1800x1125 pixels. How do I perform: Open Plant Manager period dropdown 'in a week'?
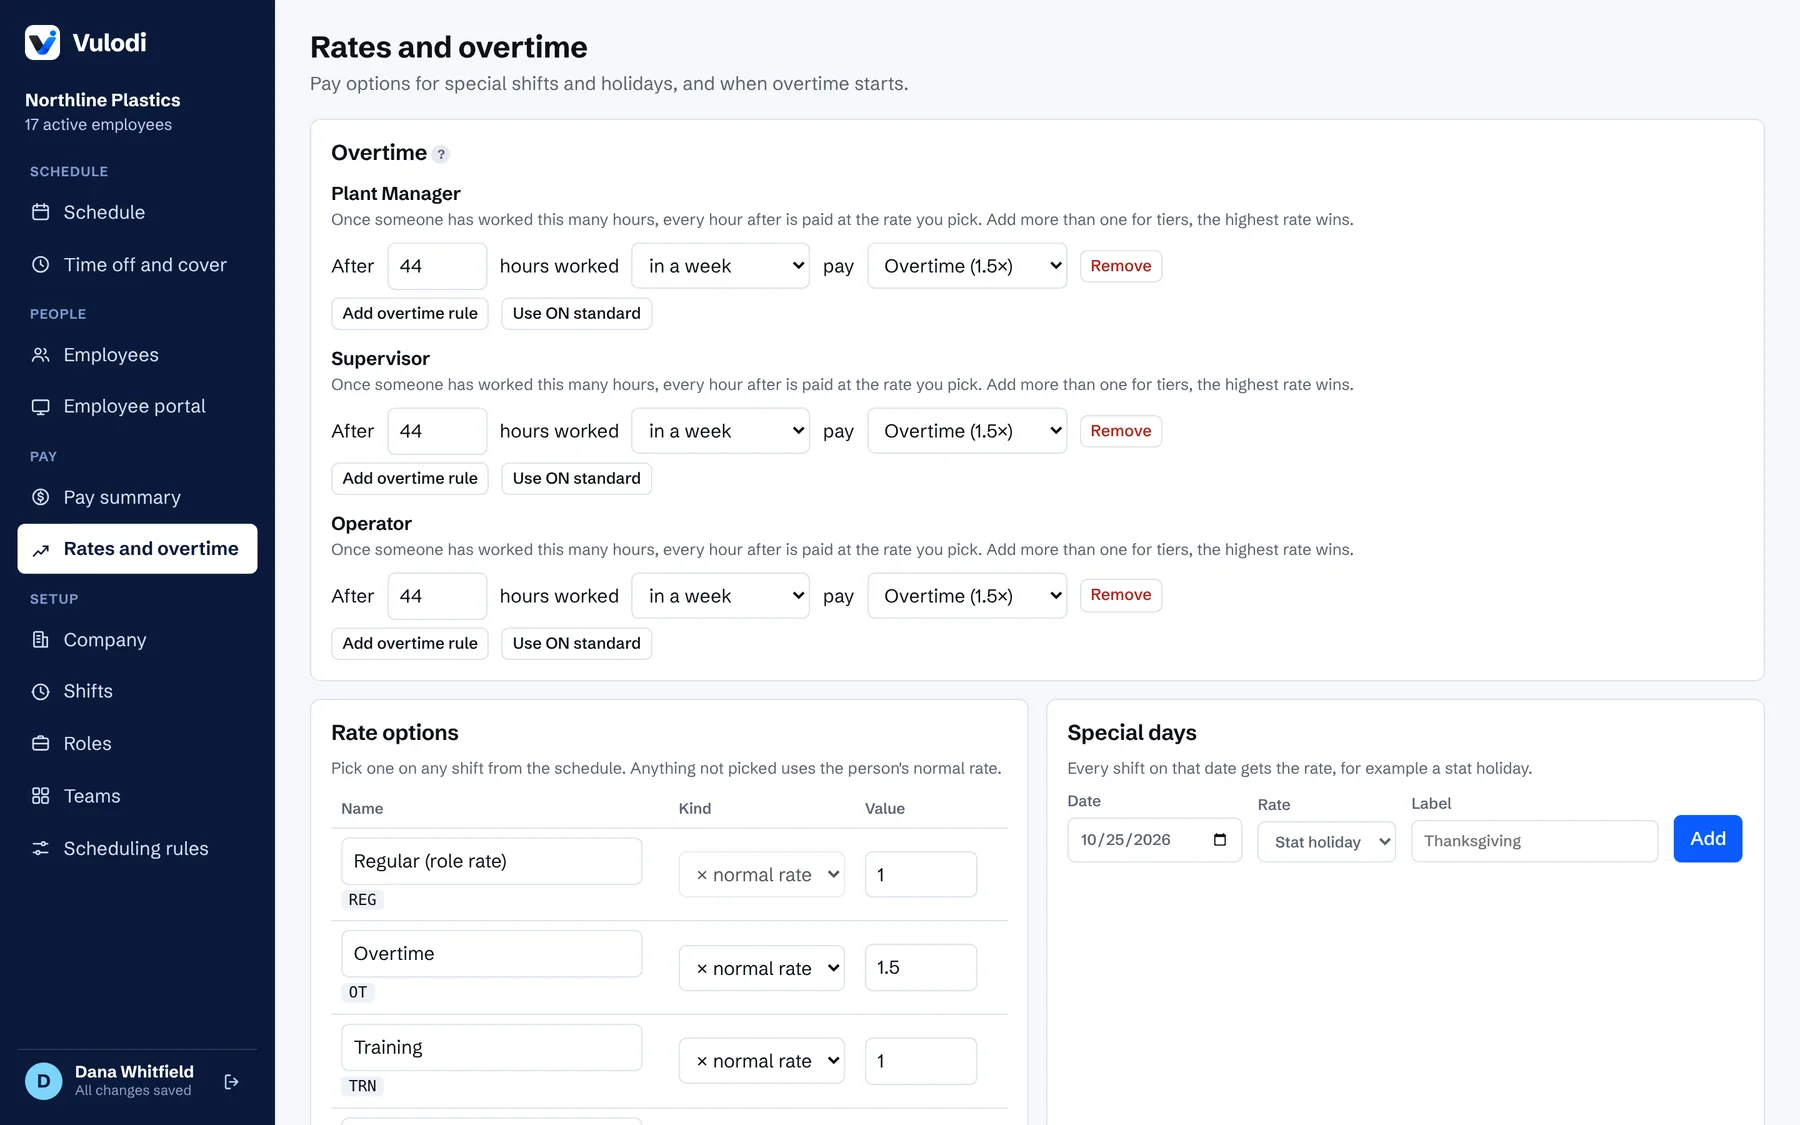tap(720, 266)
